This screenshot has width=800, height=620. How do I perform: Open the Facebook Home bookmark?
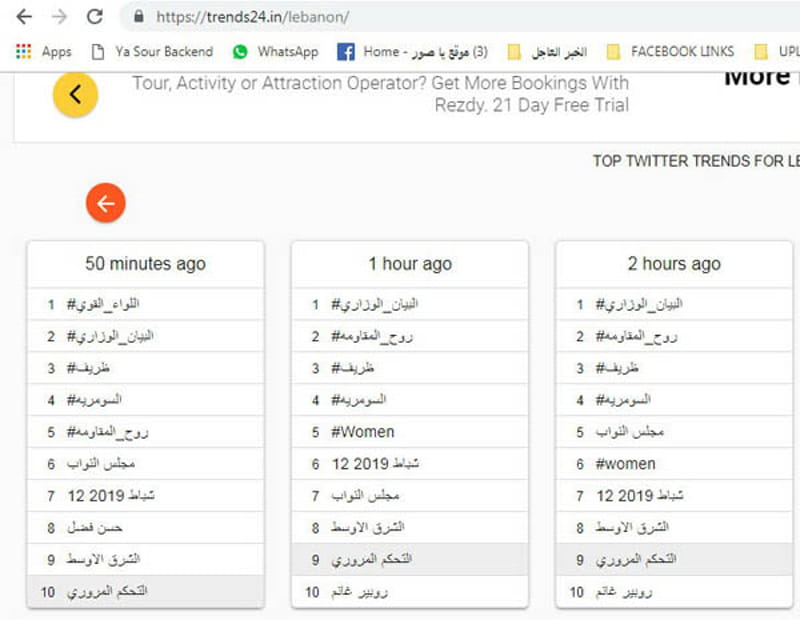point(412,52)
